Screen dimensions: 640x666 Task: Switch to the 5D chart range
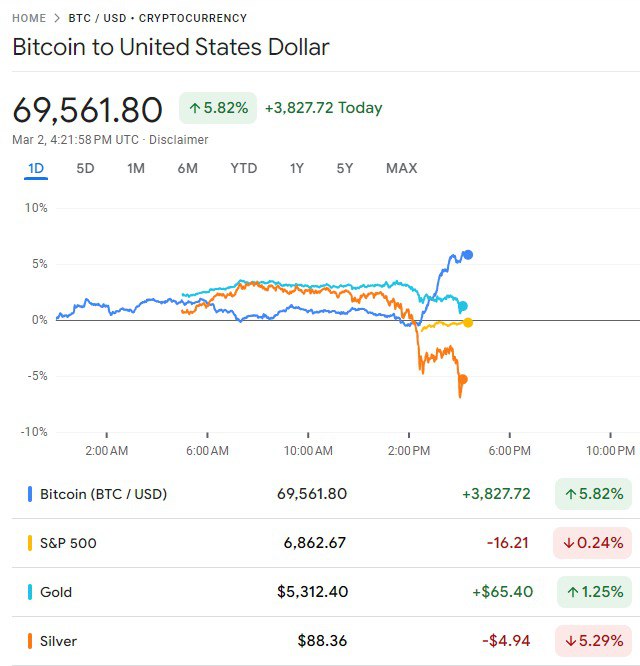pyautogui.click(x=85, y=168)
